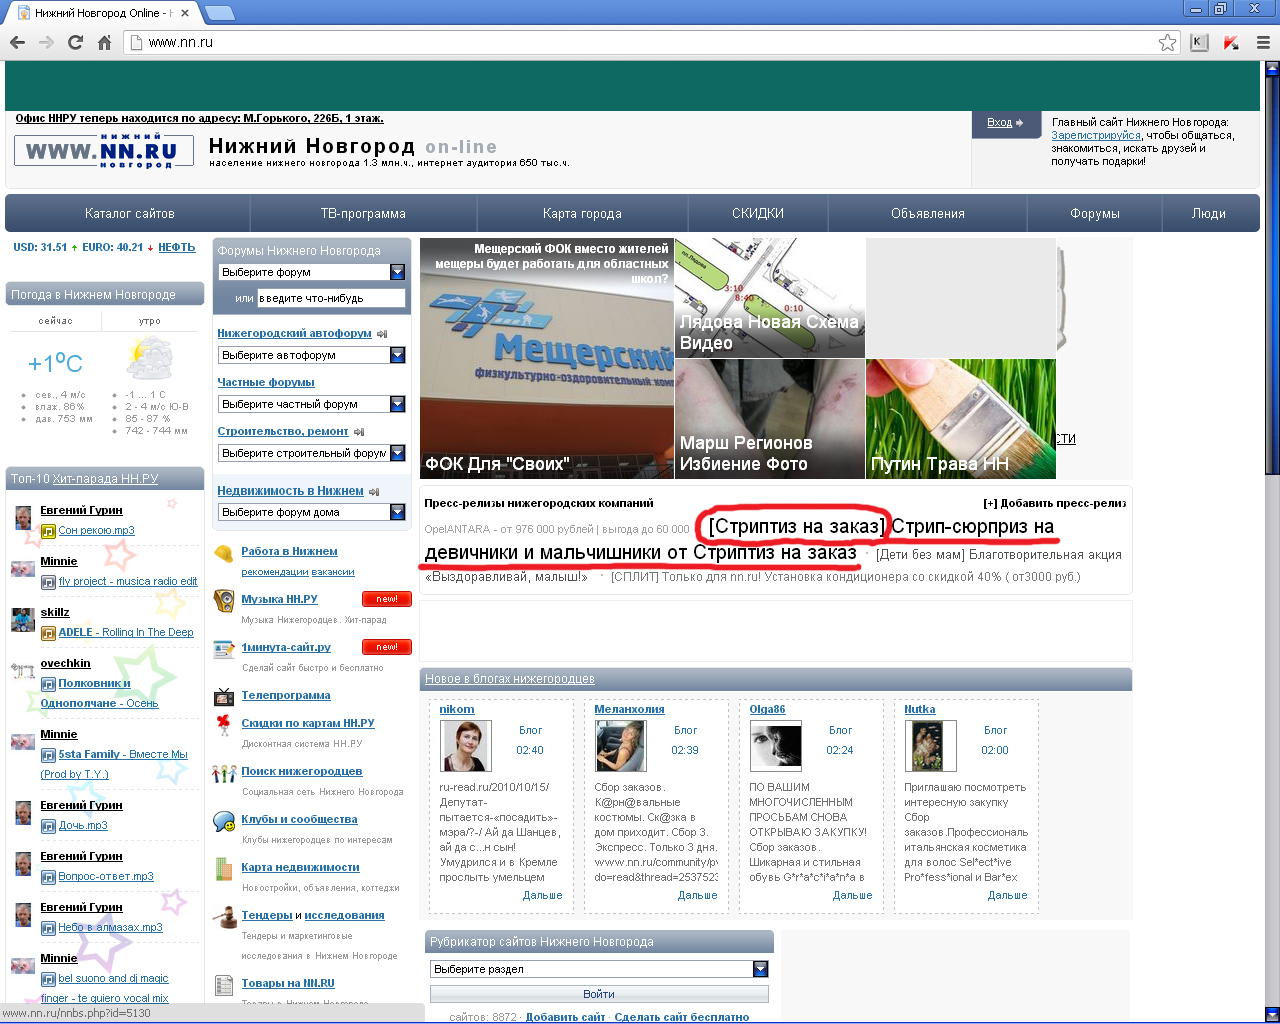Click the Сделать сайт бесплатно link

[x=682, y=1017]
